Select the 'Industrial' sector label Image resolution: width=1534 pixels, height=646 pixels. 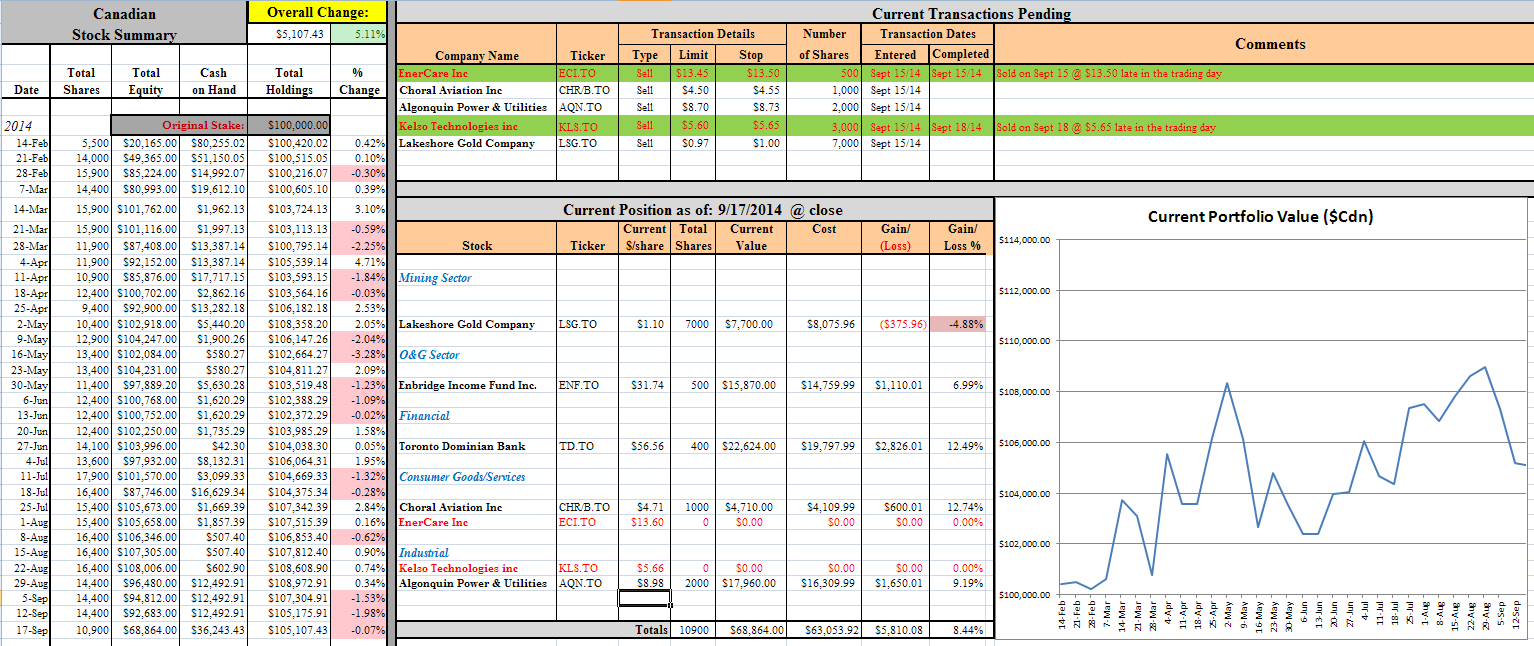point(424,553)
